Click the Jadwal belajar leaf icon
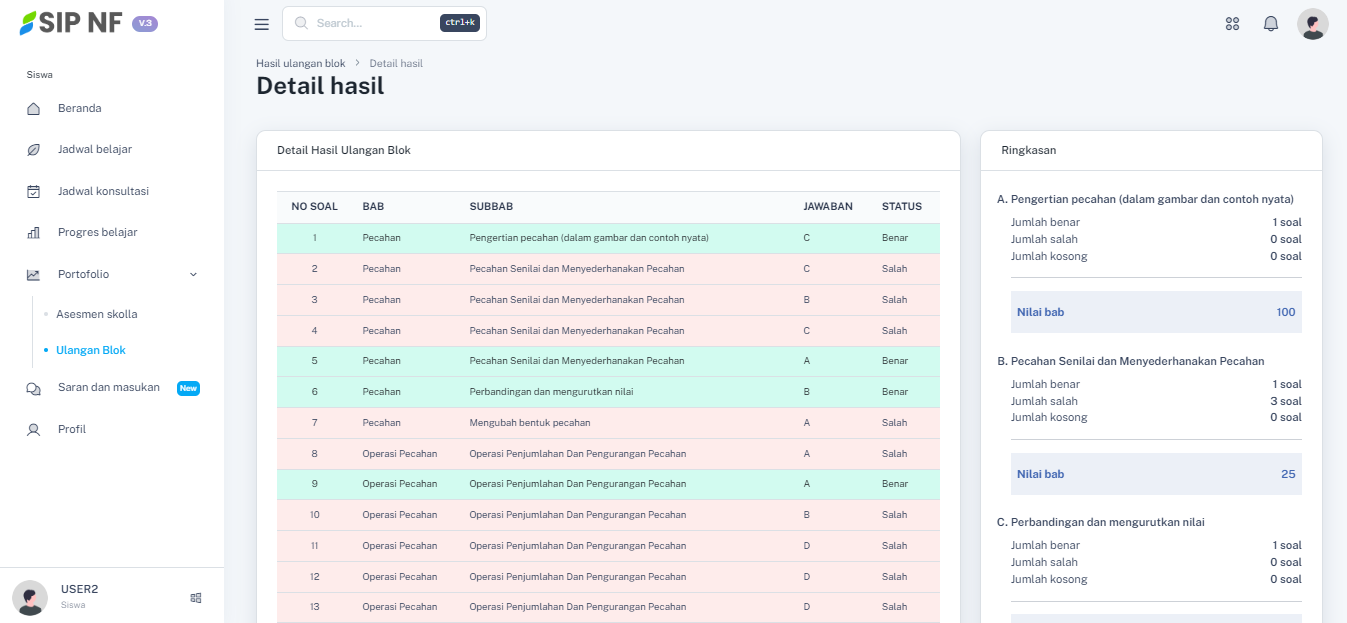 pyautogui.click(x=34, y=150)
